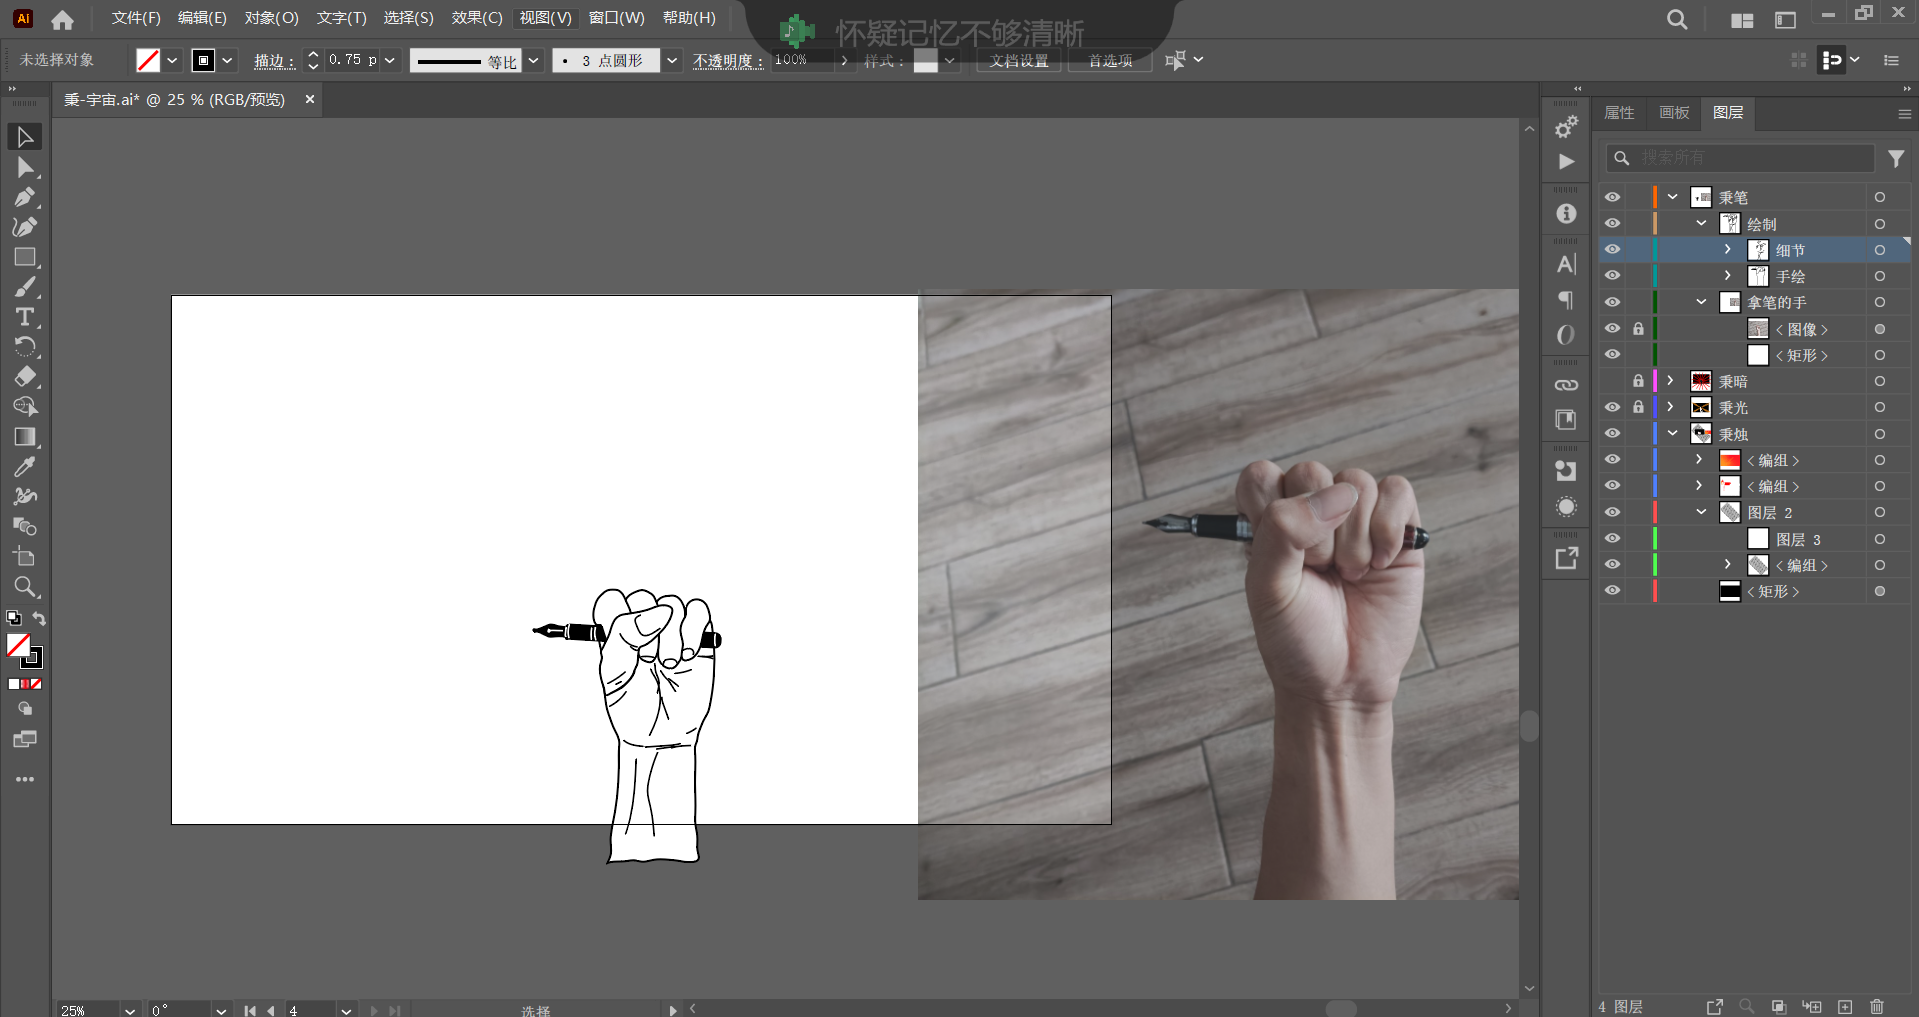Switch to the 画板 tab

coord(1674,113)
